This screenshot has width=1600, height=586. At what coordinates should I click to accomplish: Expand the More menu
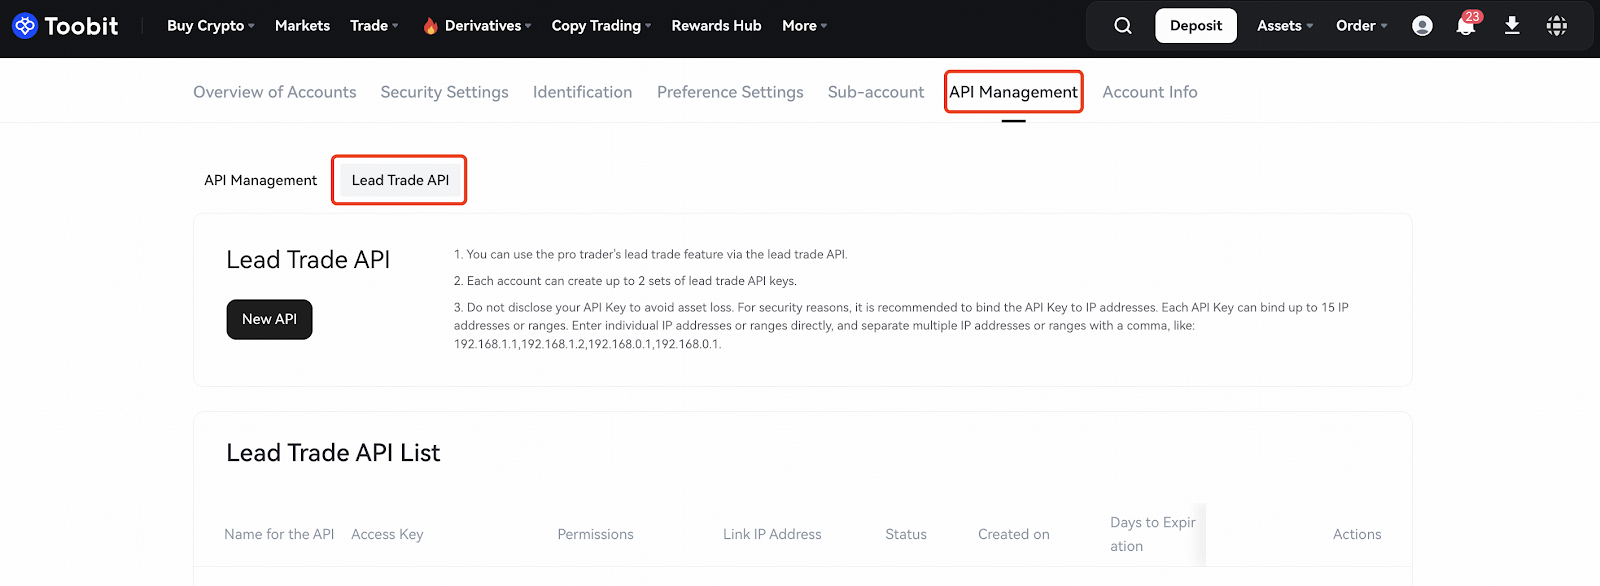point(804,26)
